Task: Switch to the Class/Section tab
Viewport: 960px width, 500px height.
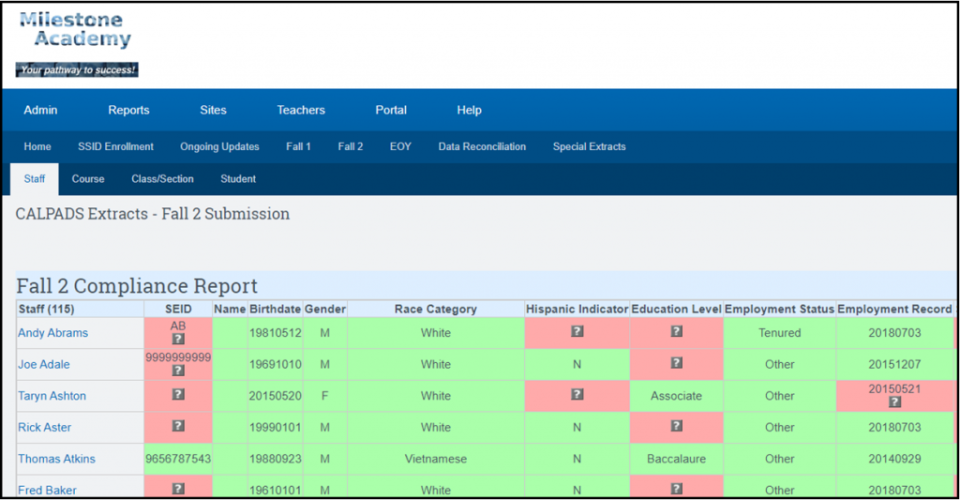Action: pyautogui.click(x=162, y=179)
